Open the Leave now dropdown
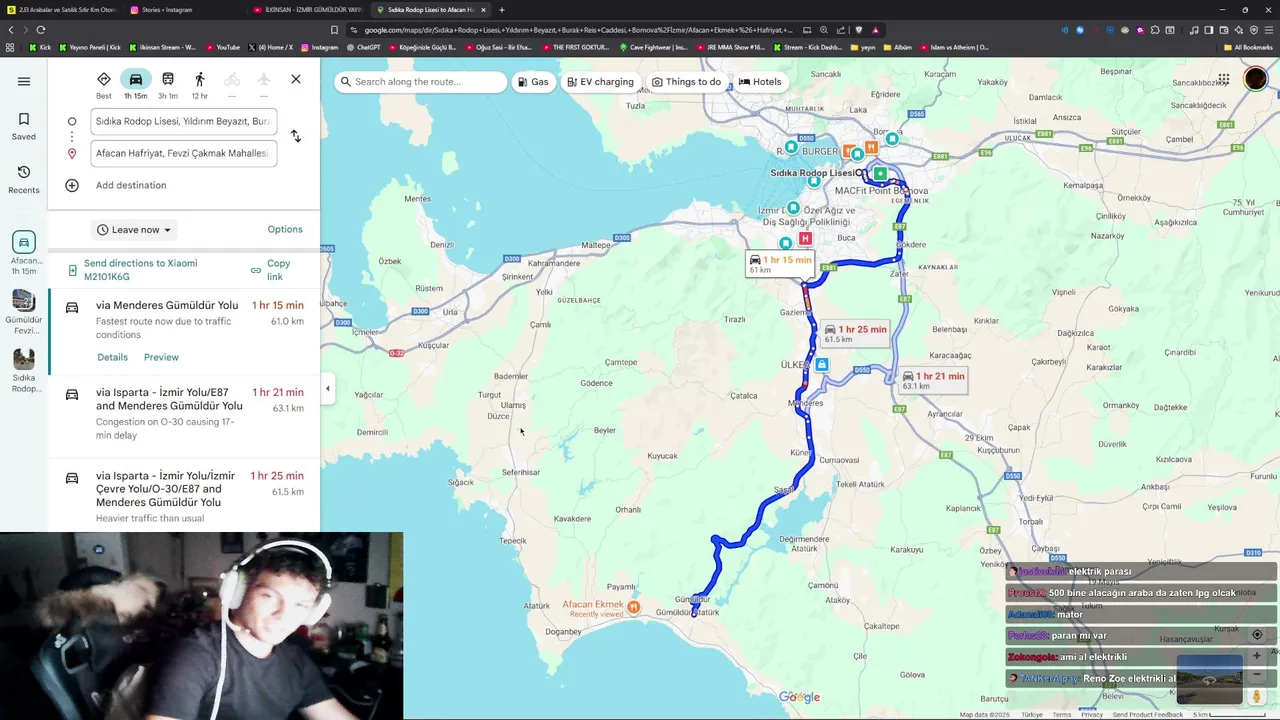 [x=134, y=229]
